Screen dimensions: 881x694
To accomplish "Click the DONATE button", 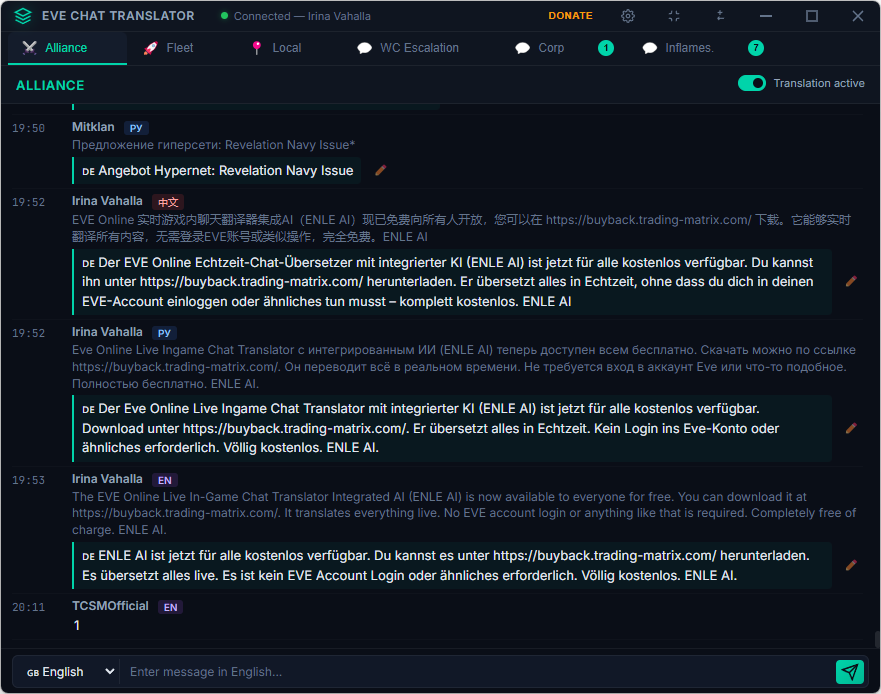I will pos(570,16).
